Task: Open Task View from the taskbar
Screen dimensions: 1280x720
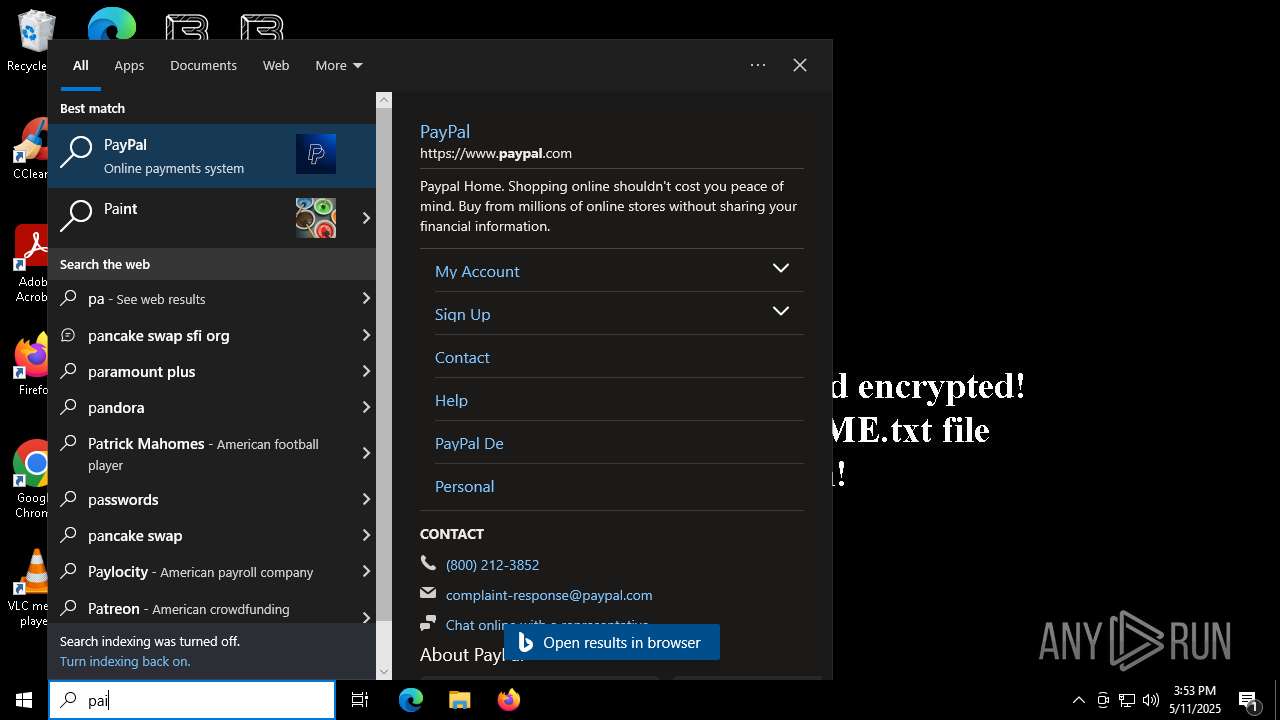Action: [x=360, y=700]
